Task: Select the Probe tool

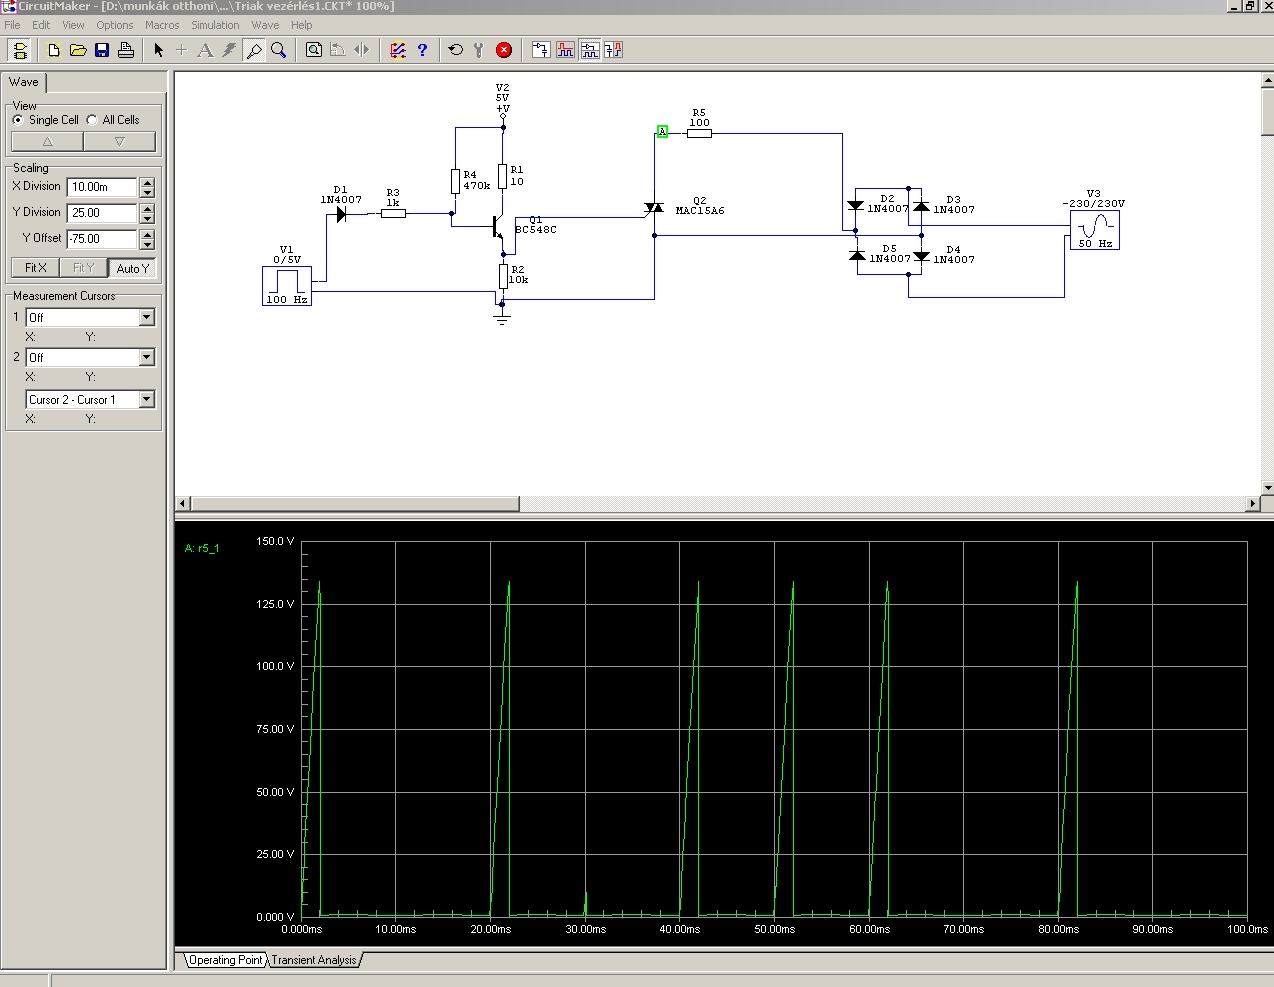Action: 254,50
